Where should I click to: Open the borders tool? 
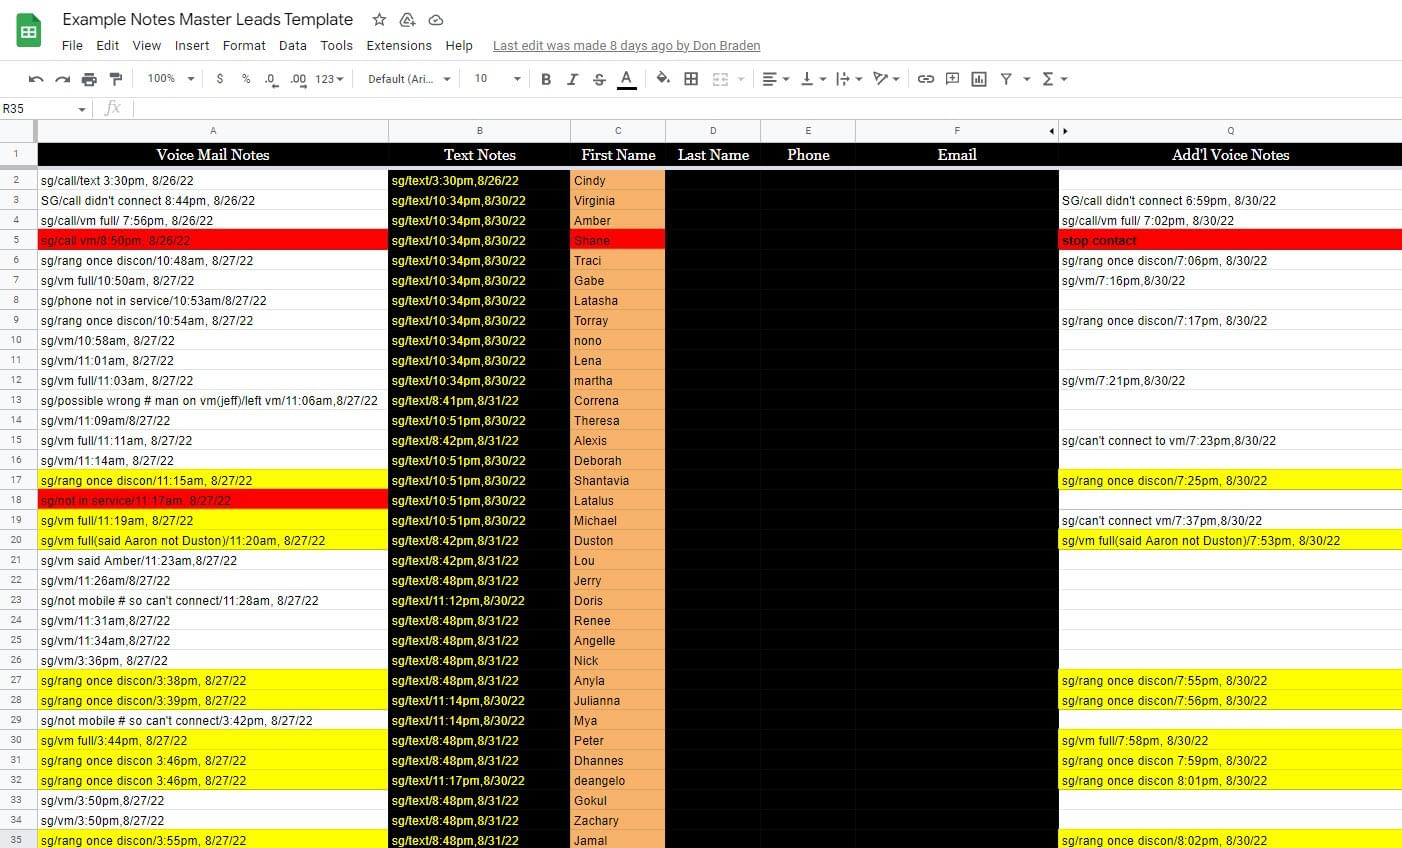(691, 79)
